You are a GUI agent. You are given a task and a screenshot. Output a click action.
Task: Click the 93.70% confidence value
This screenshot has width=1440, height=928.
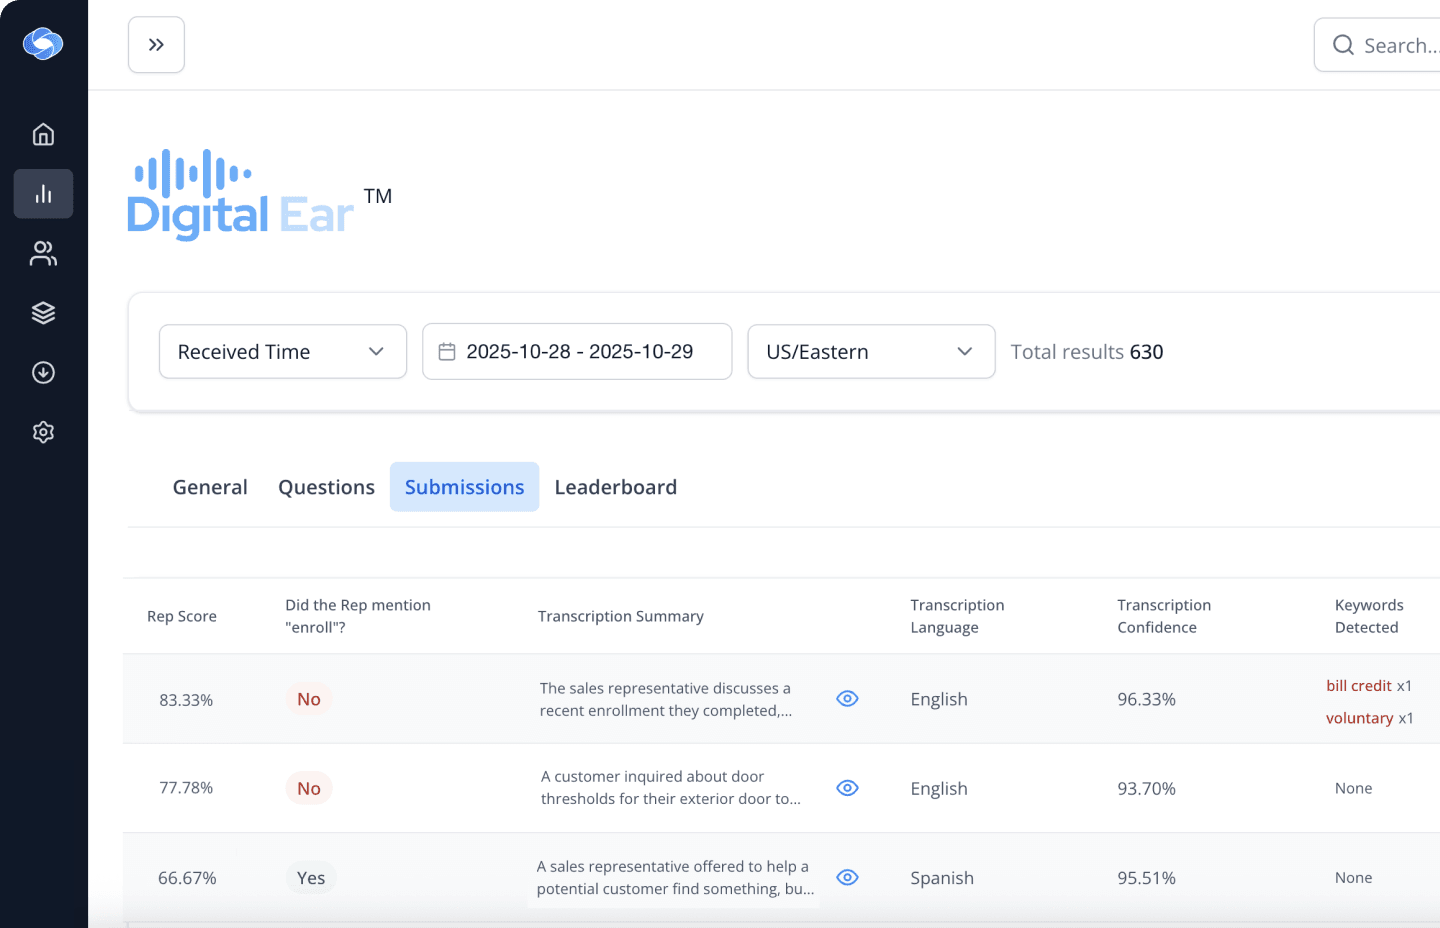[x=1146, y=788]
